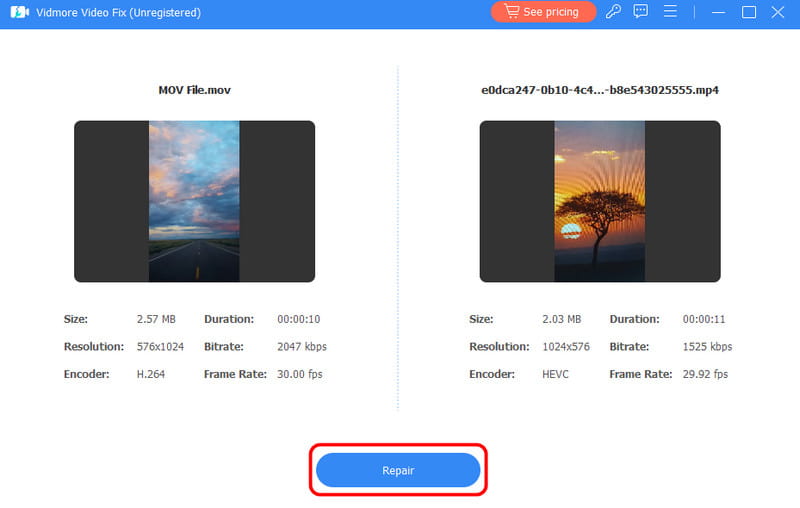
Task: Maximize the application window
Action: [748, 12]
